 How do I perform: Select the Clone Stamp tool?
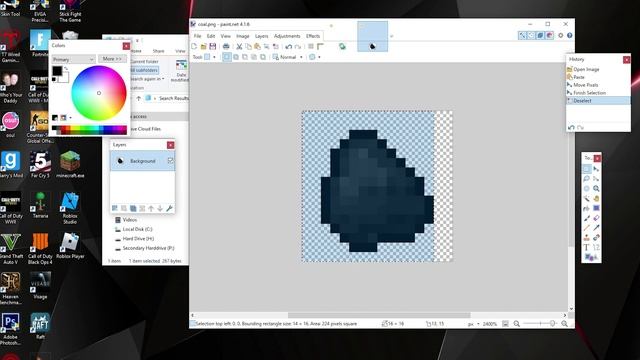[587, 238]
